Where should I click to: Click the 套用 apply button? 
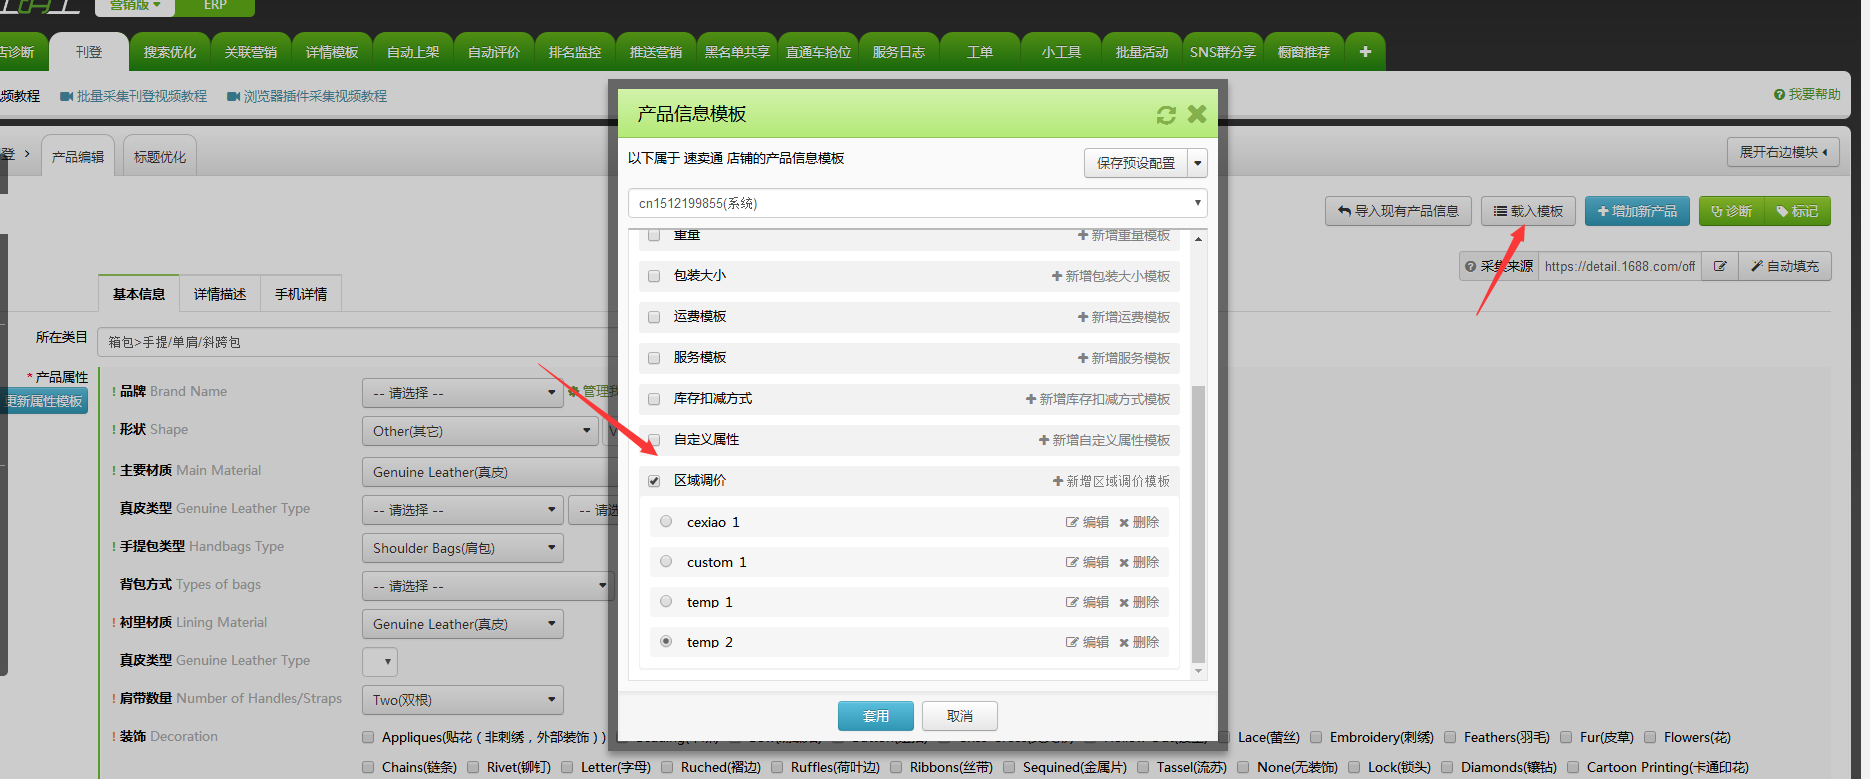point(875,716)
